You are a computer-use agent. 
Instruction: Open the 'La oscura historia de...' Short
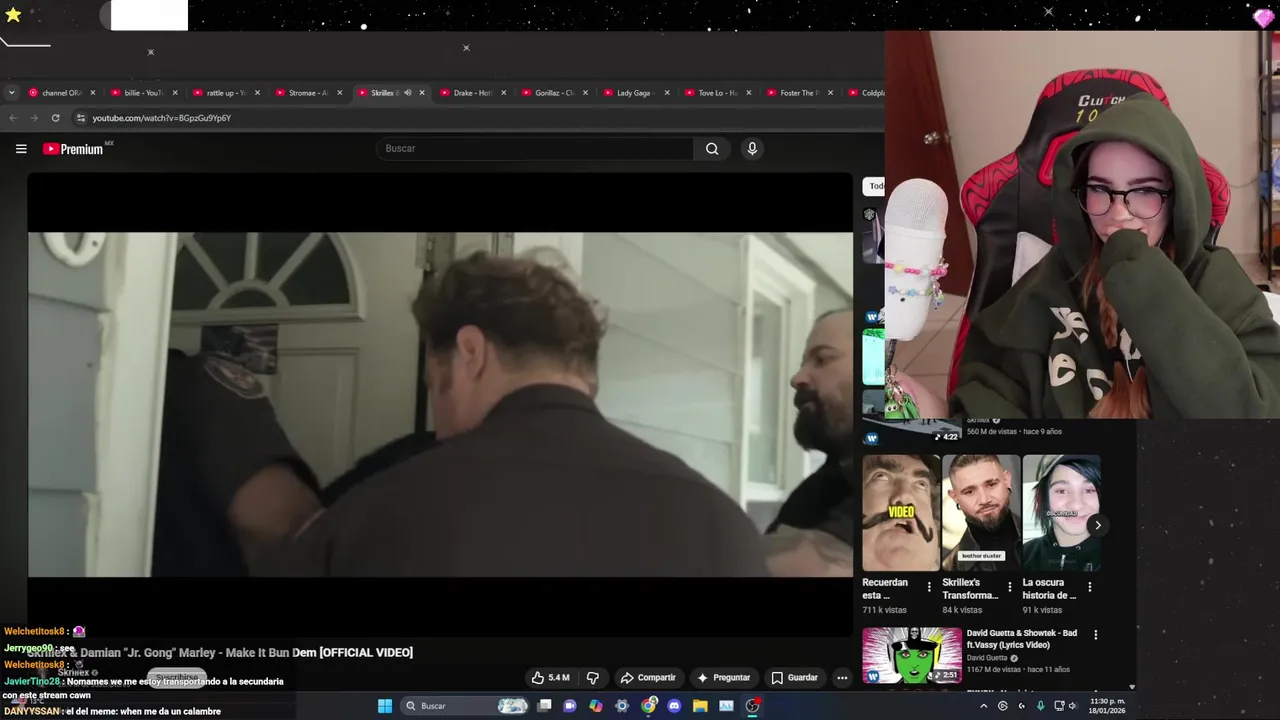coord(1061,513)
